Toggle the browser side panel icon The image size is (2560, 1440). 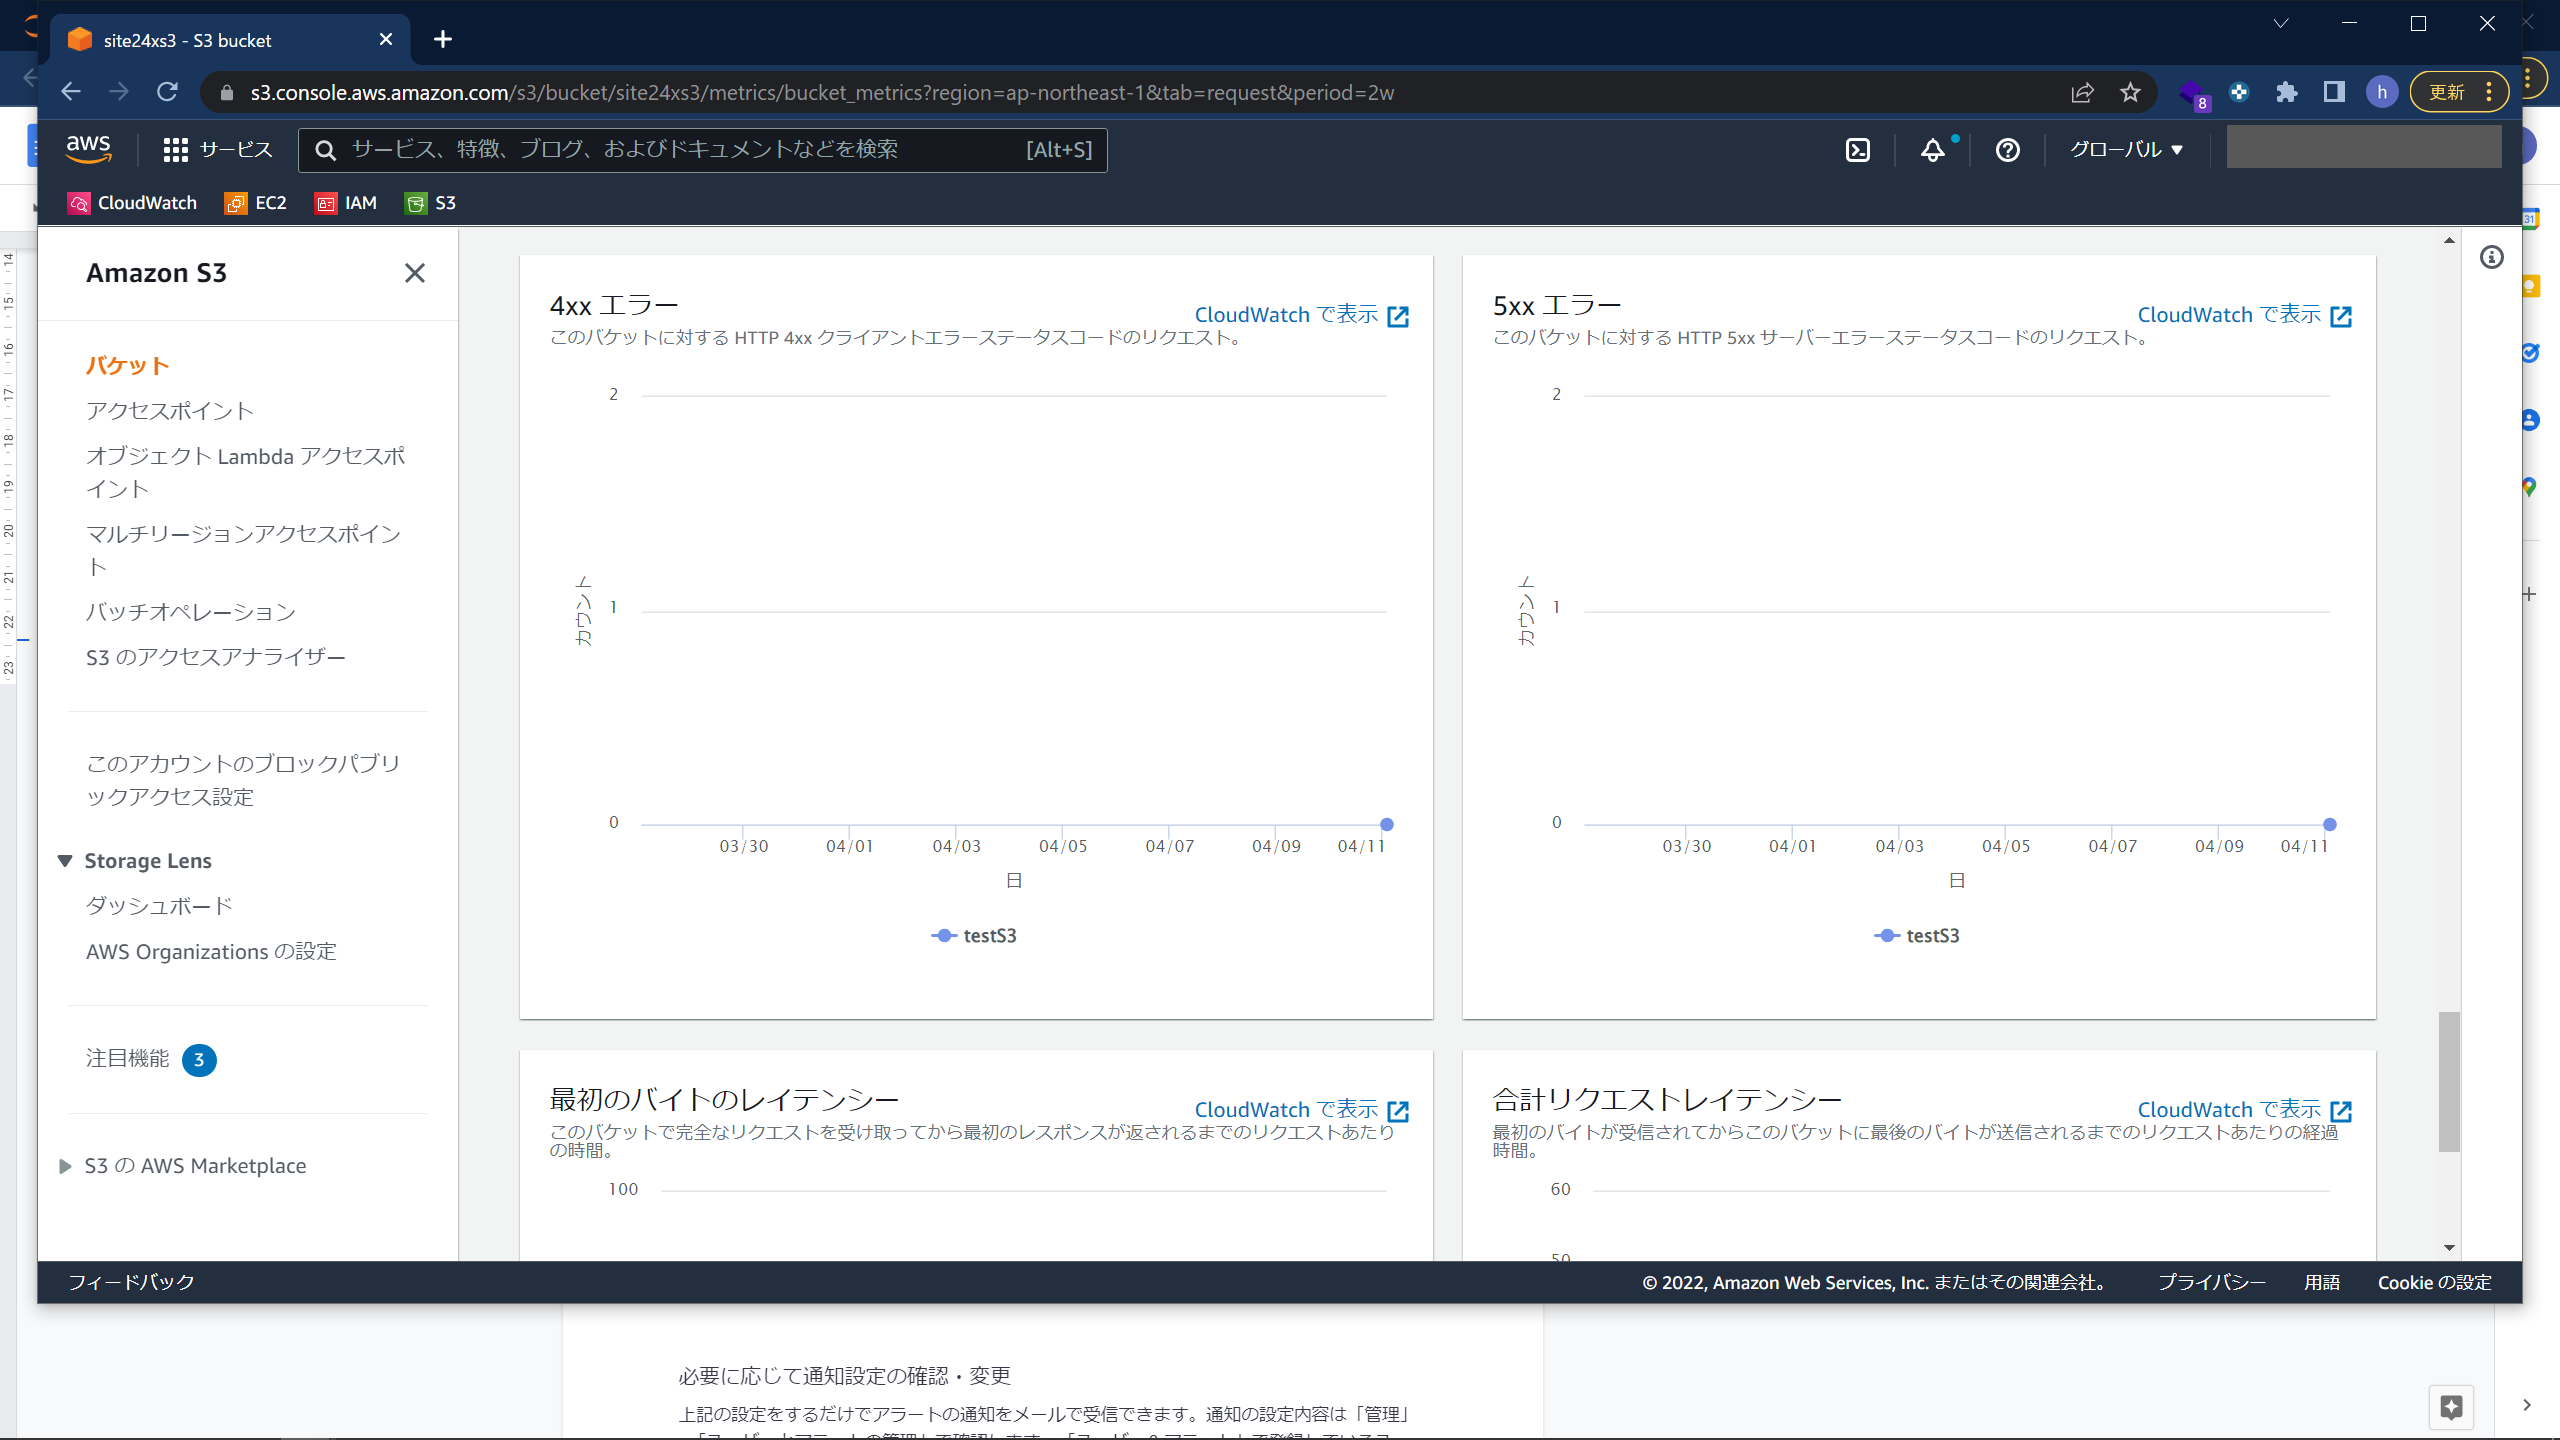[2334, 92]
